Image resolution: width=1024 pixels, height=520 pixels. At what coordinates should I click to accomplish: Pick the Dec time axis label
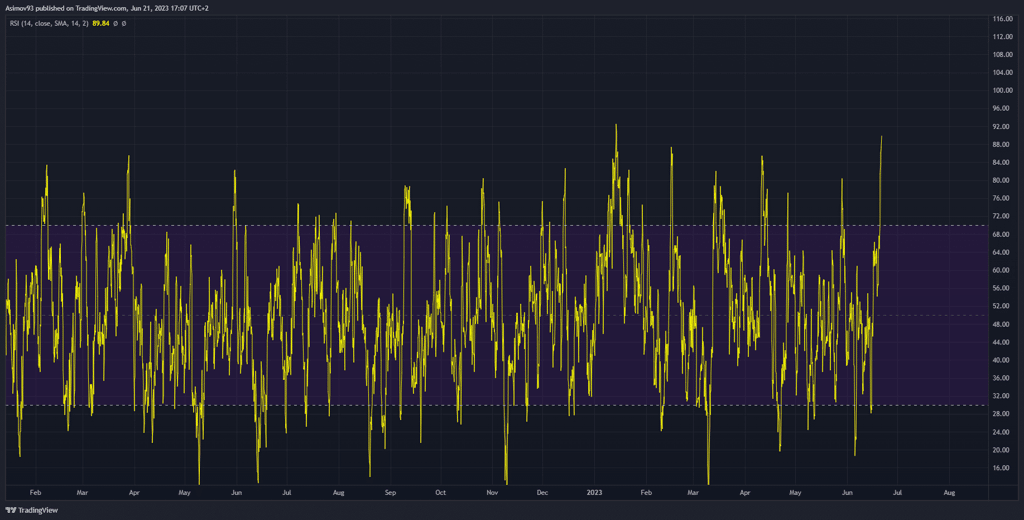[x=543, y=493]
